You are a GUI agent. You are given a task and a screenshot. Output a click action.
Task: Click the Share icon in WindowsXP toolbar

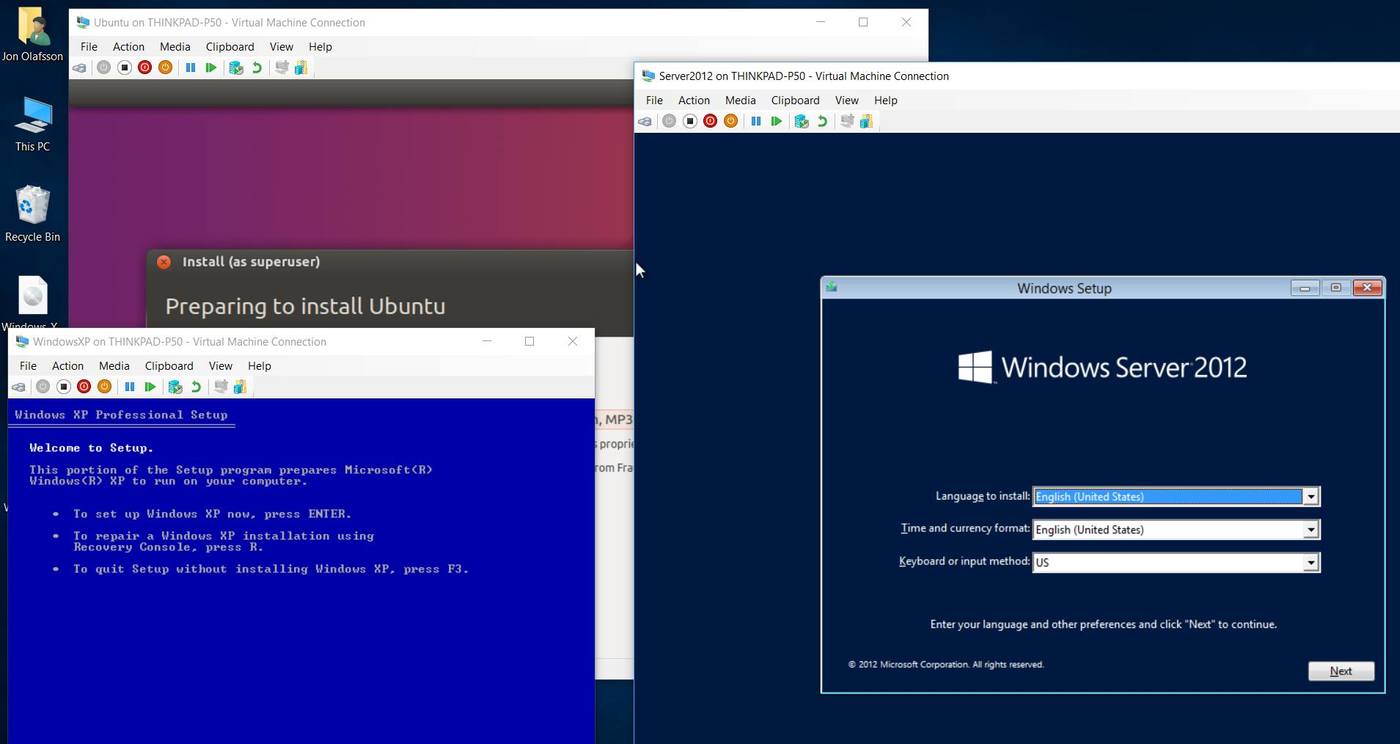240,387
